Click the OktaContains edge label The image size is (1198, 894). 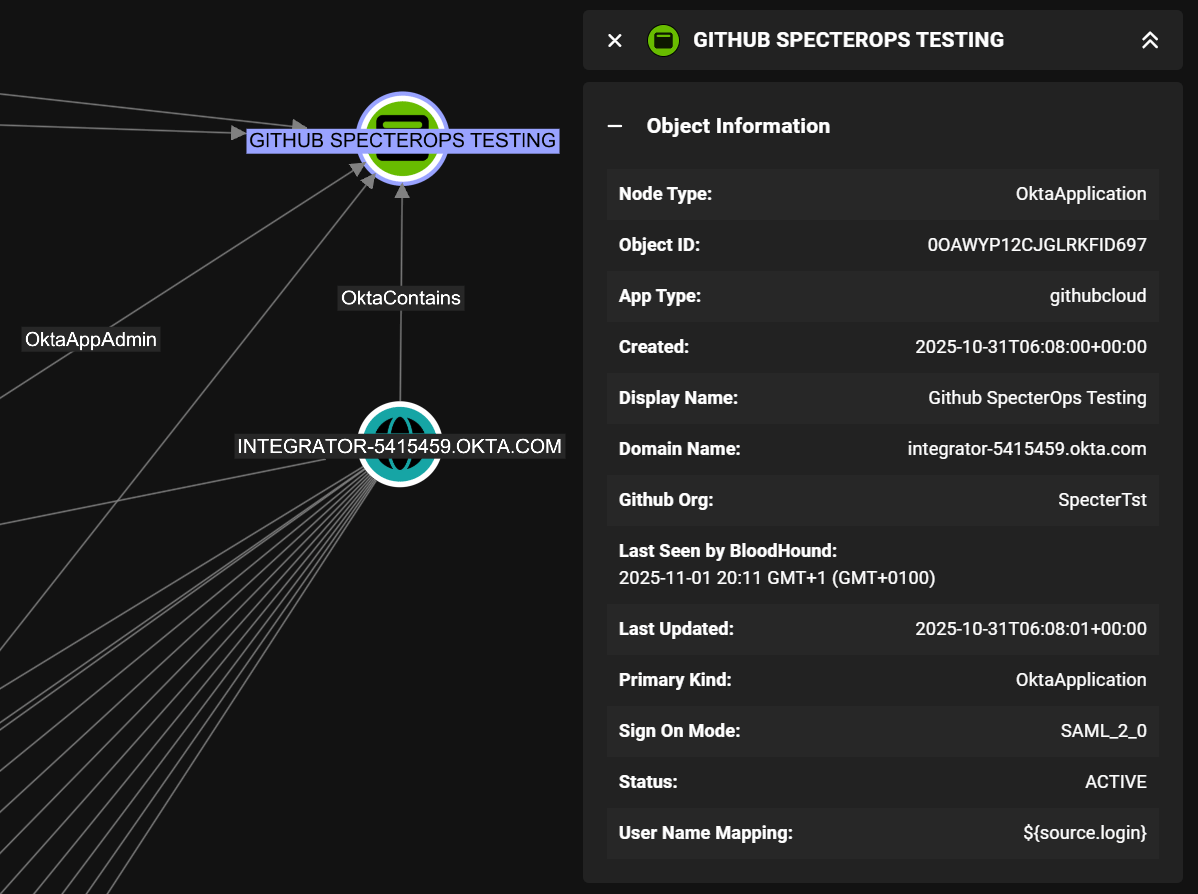[x=401, y=298]
